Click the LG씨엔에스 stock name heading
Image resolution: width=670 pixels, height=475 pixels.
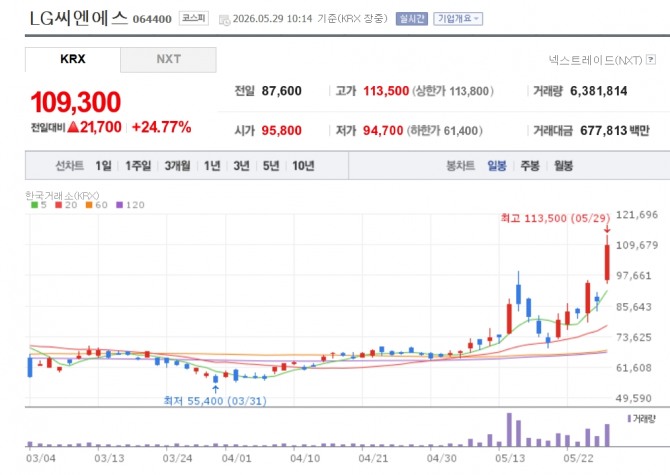(x=79, y=18)
